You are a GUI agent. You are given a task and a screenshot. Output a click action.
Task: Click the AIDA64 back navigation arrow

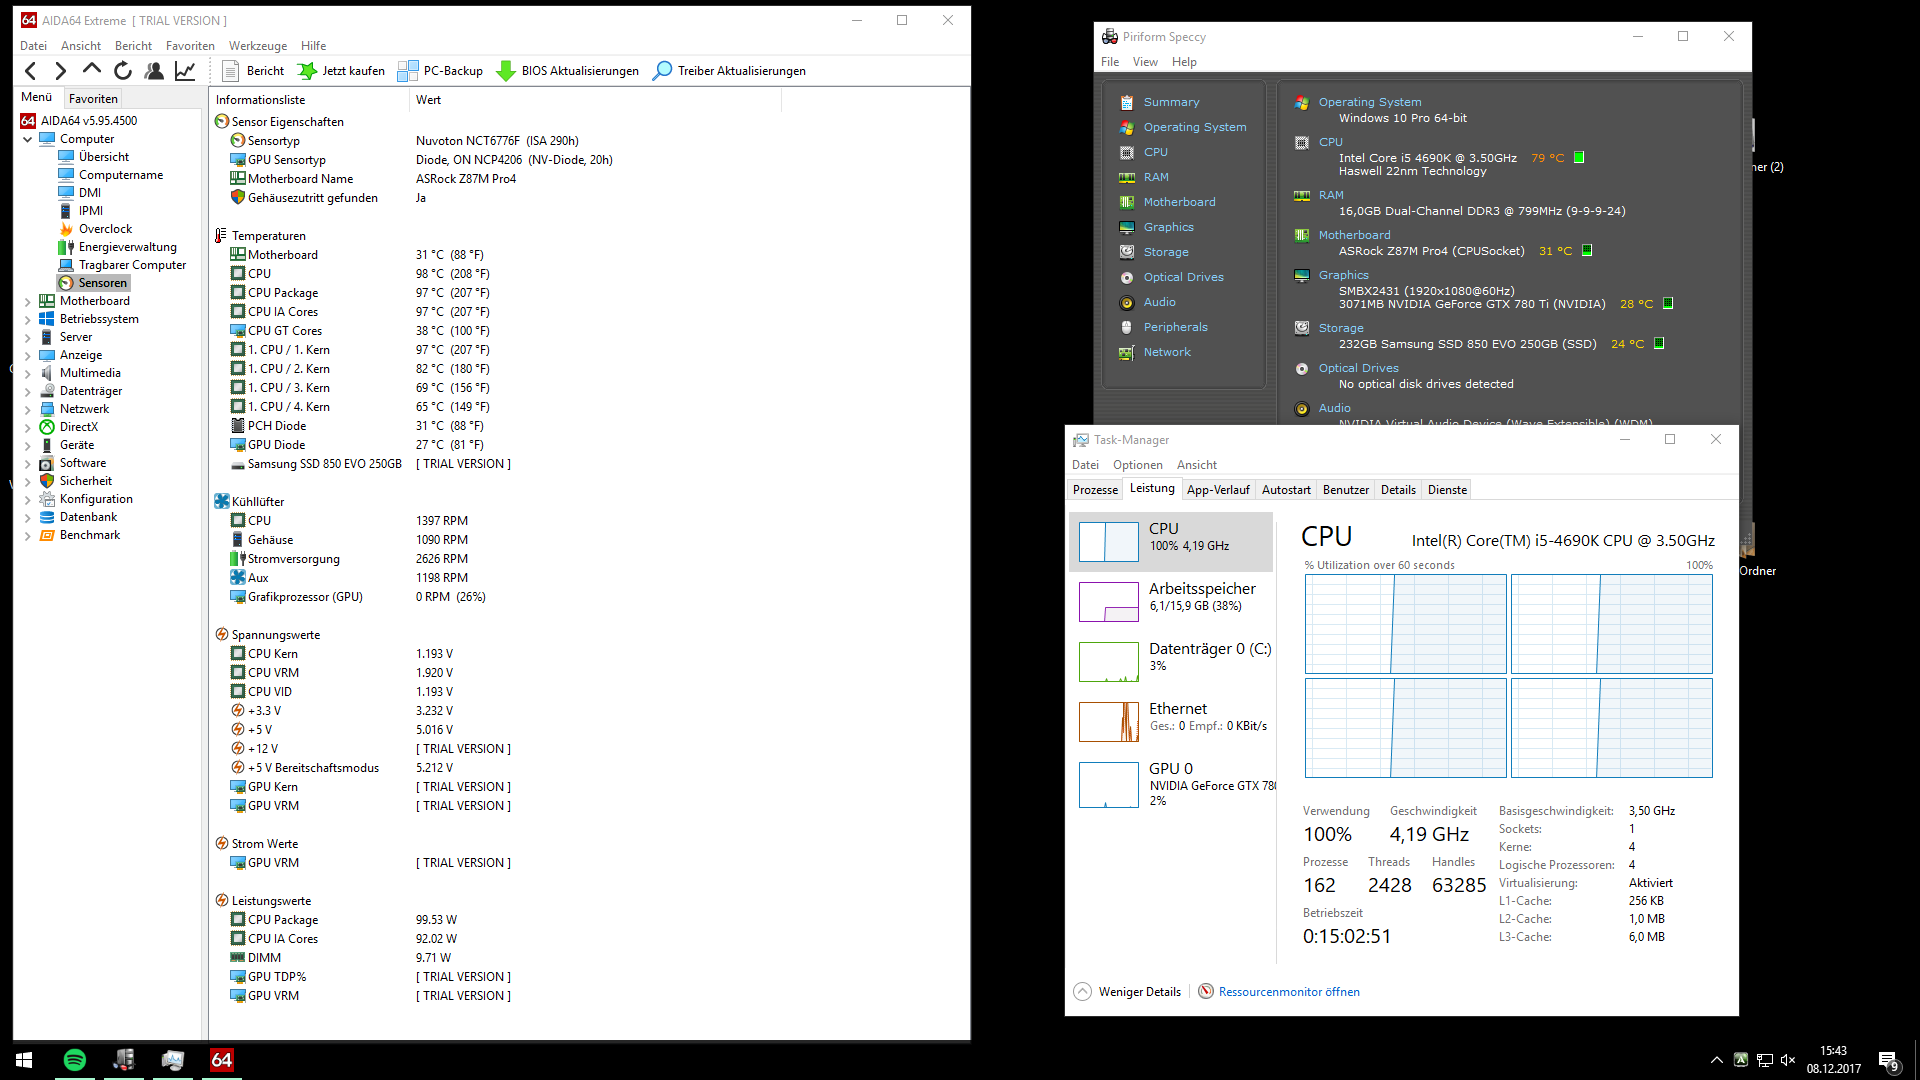click(31, 71)
